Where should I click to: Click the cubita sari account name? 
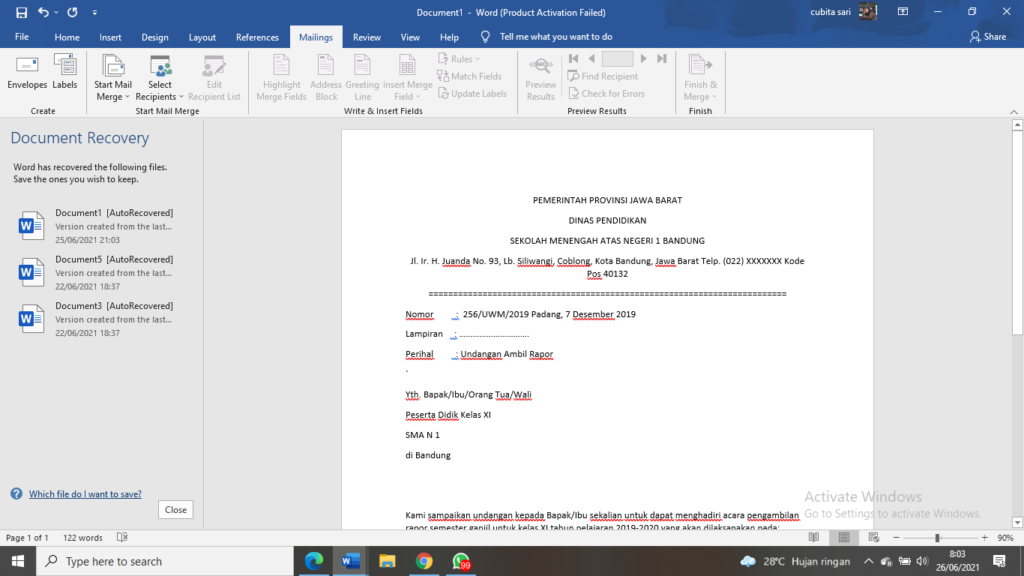tap(830, 12)
